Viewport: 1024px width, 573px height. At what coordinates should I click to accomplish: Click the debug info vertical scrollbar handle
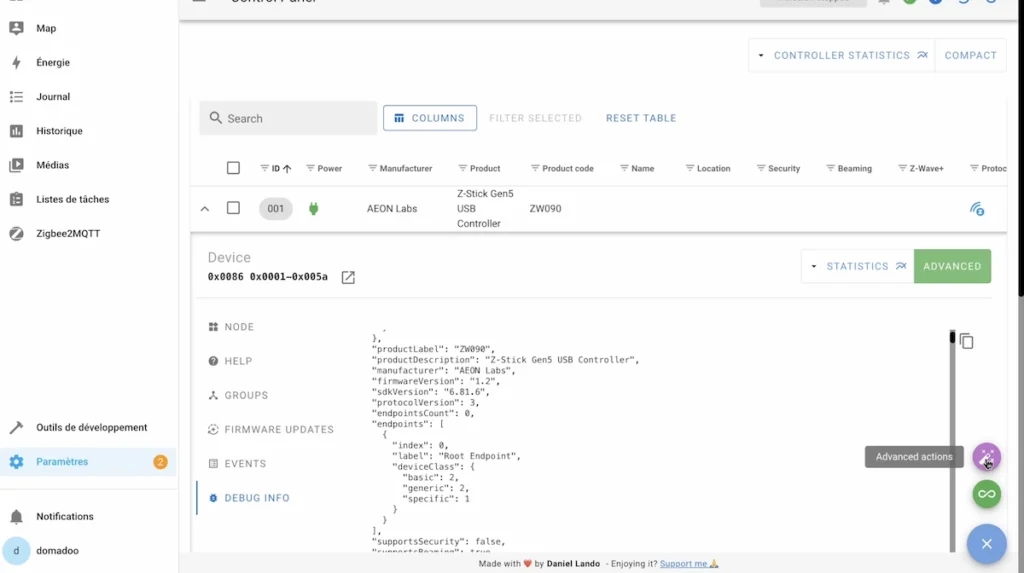tap(952, 337)
